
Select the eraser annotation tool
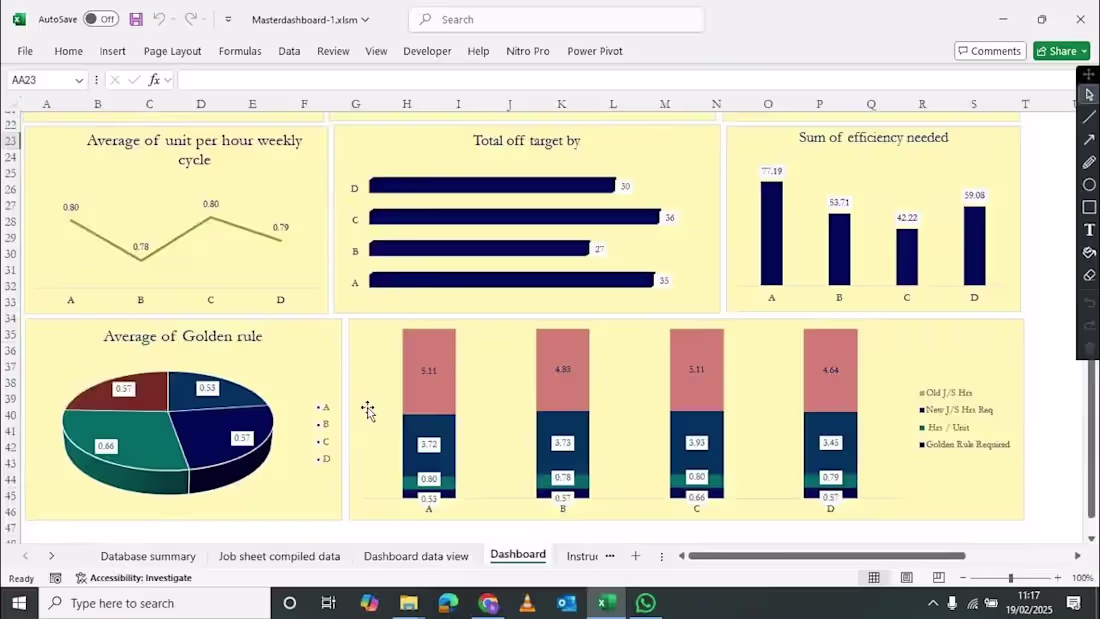[x=1090, y=275]
